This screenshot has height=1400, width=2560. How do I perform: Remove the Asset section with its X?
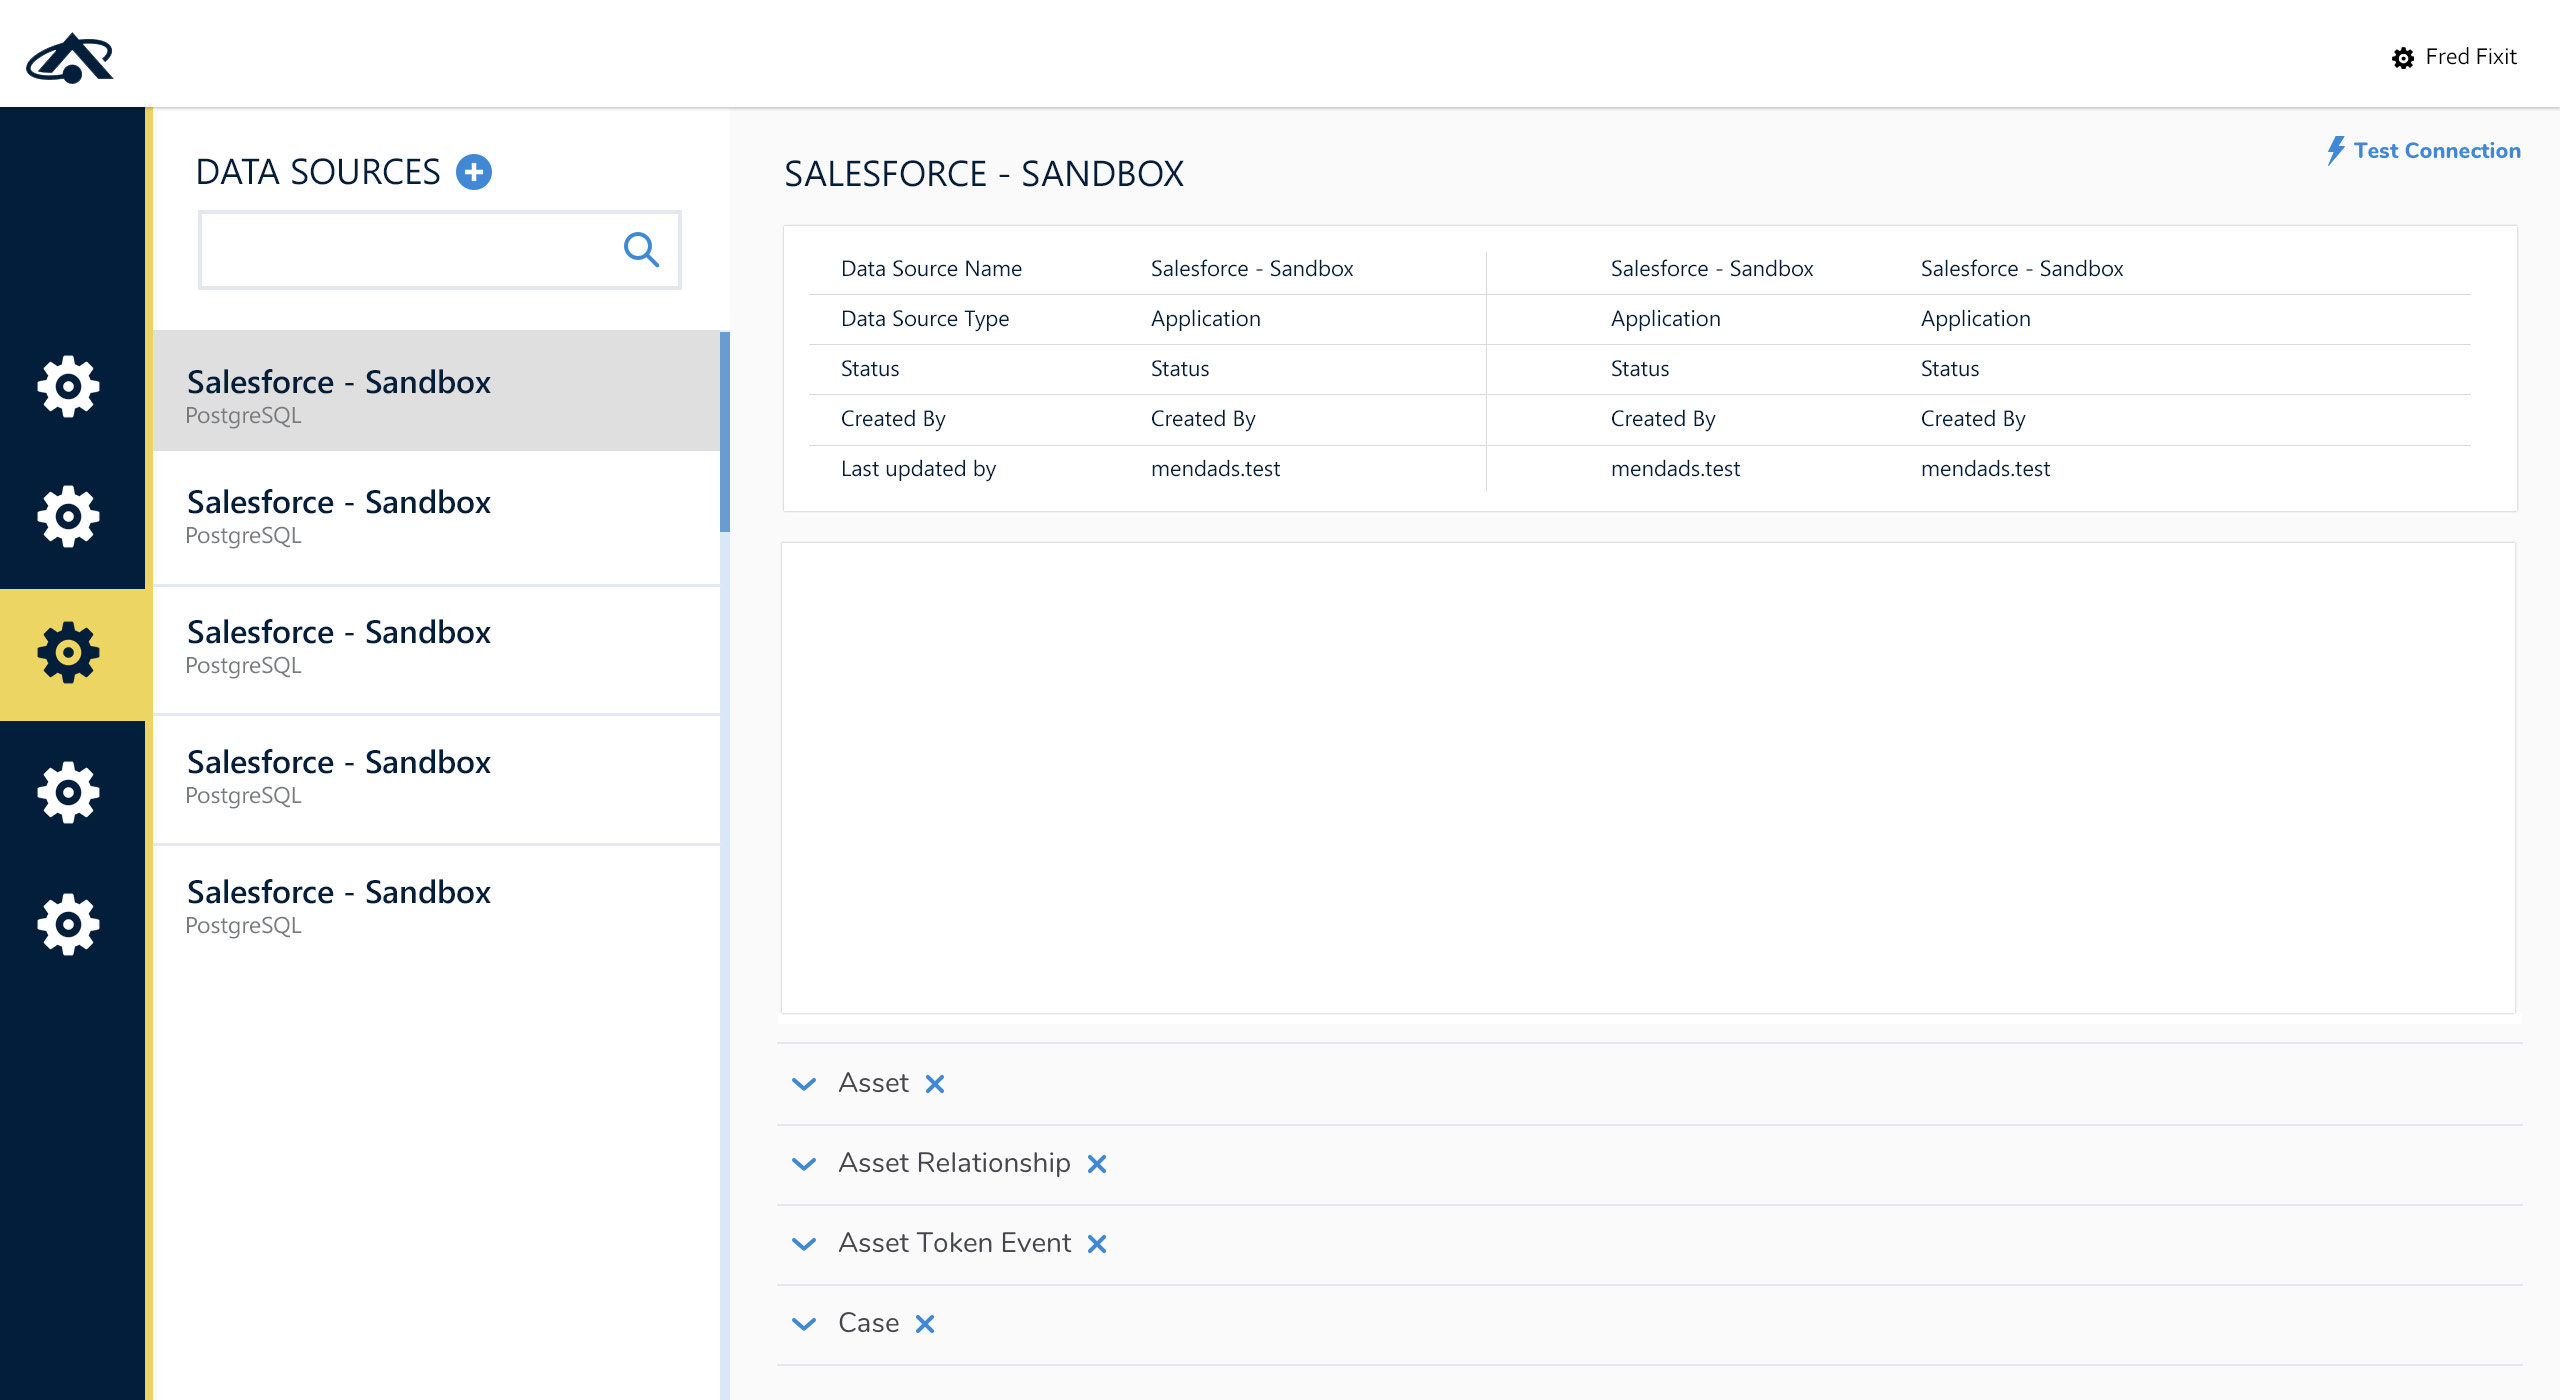tap(936, 1083)
